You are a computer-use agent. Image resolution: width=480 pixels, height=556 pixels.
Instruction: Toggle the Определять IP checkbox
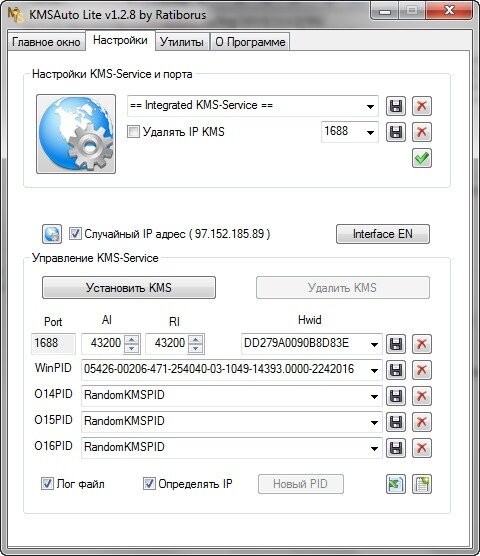point(149,483)
